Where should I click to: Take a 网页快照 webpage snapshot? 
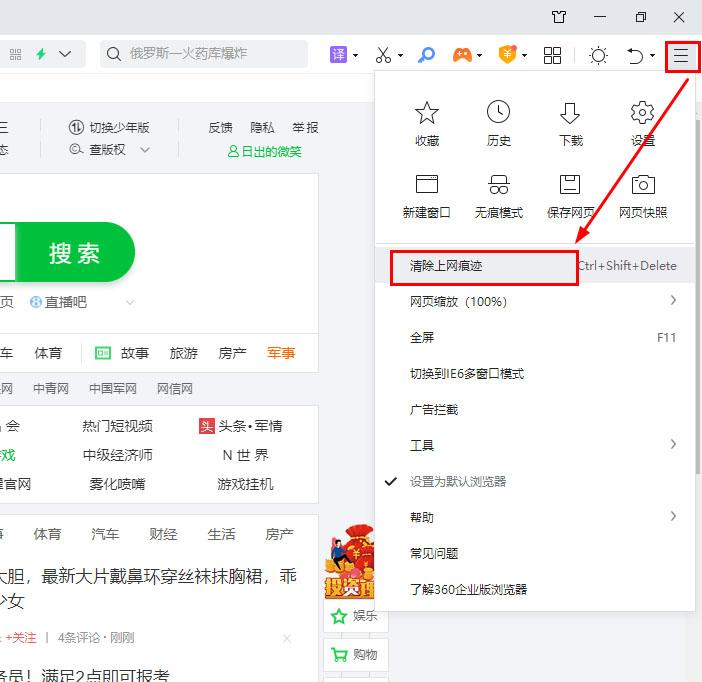pyautogui.click(x=643, y=185)
